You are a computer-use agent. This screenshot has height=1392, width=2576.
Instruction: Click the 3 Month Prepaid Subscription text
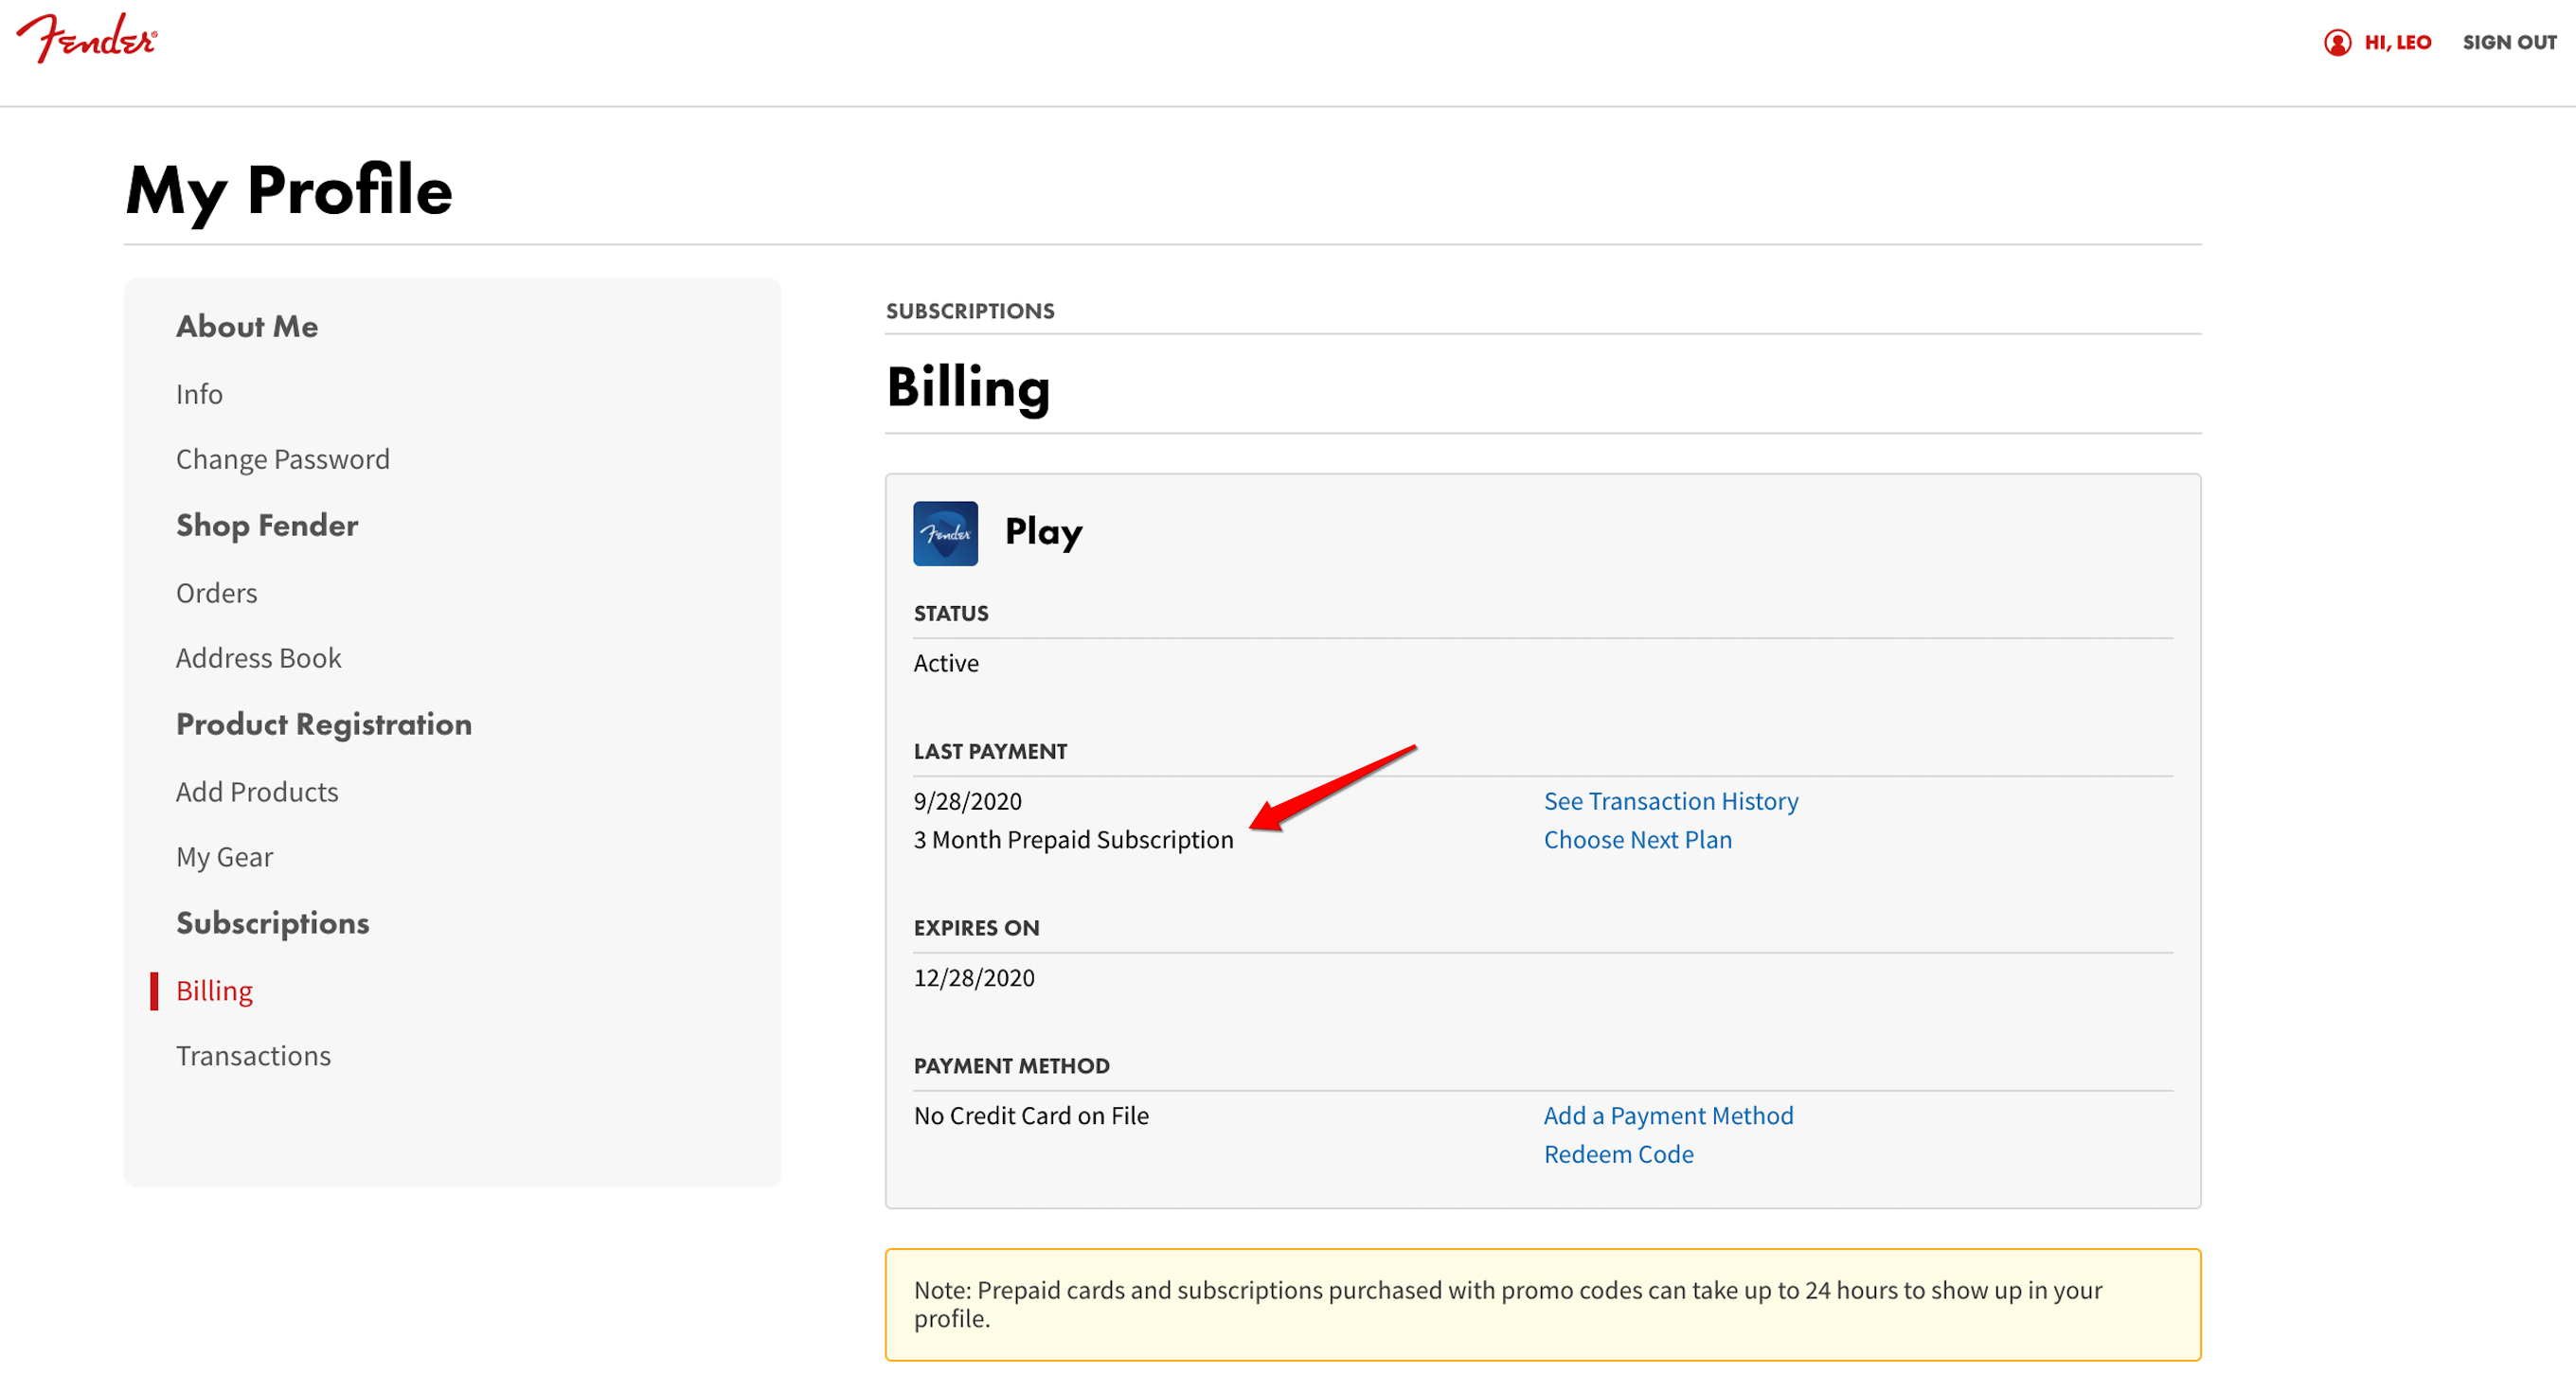(x=1074, y=840)
